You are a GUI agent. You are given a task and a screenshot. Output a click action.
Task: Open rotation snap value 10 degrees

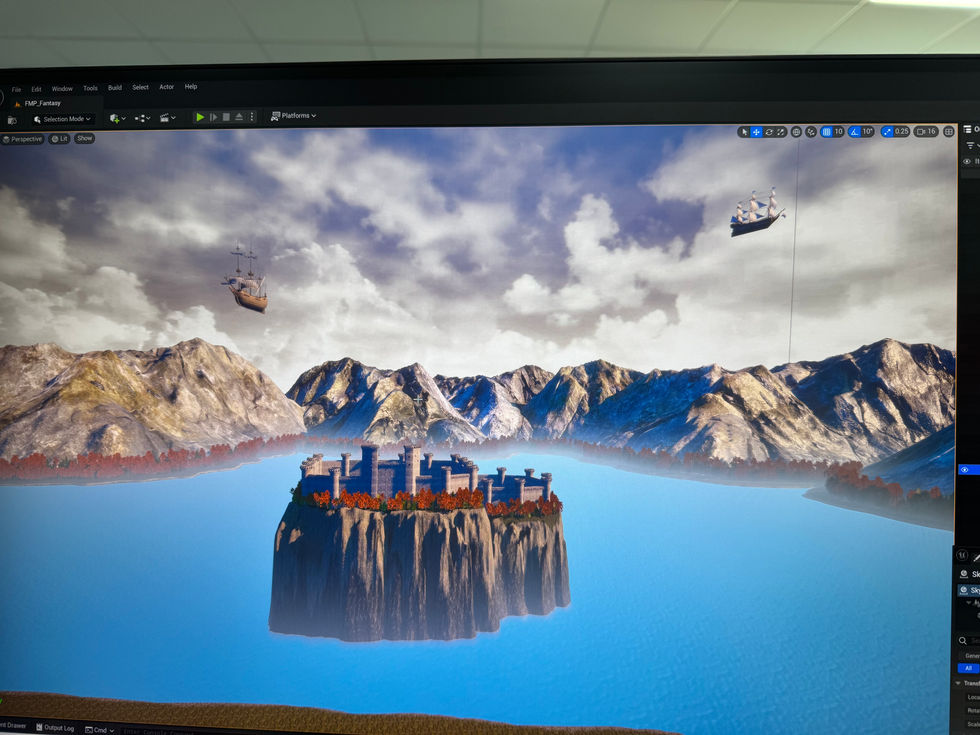(868, 132)
